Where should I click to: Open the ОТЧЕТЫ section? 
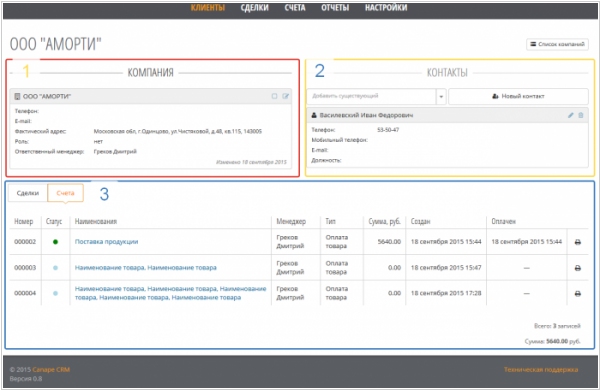pos(335,8)
